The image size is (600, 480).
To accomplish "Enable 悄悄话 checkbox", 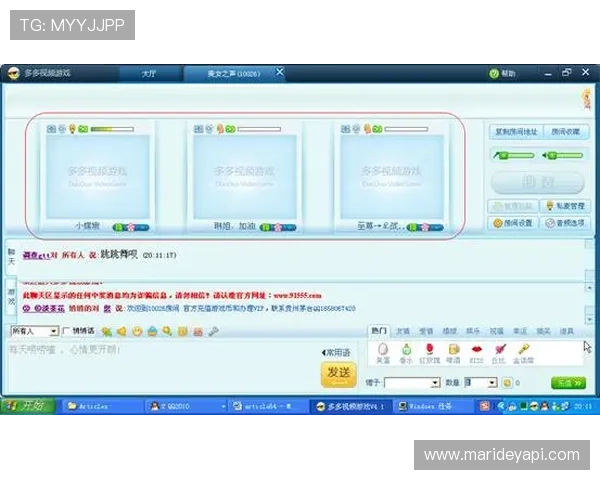I will click(66, 331).
